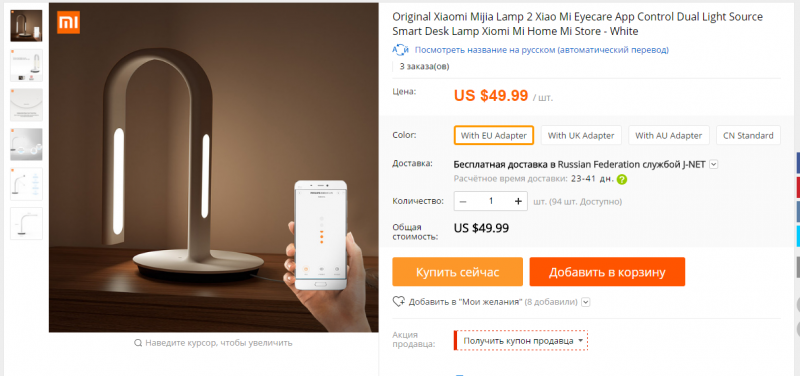This screenshot has height=376, width=800.
Task: Choose the With AU Adapter option
Action: tap(669, 136)
